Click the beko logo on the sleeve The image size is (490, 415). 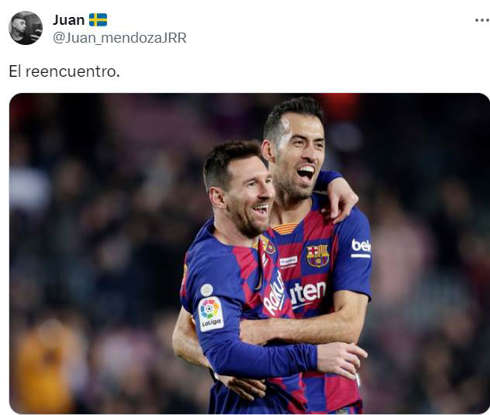point(361,248)
